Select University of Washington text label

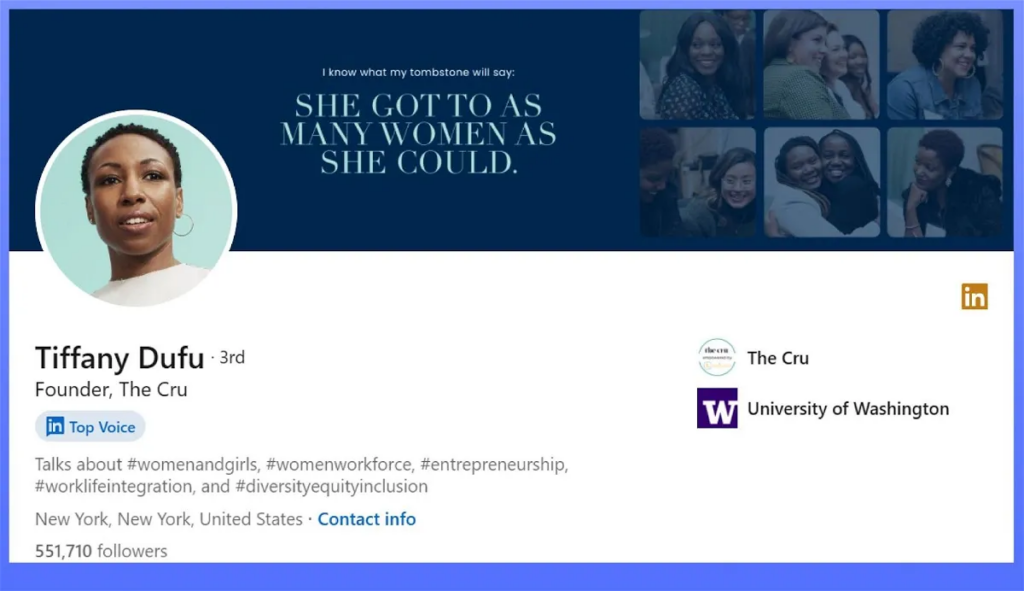click(x=849, y=408)
